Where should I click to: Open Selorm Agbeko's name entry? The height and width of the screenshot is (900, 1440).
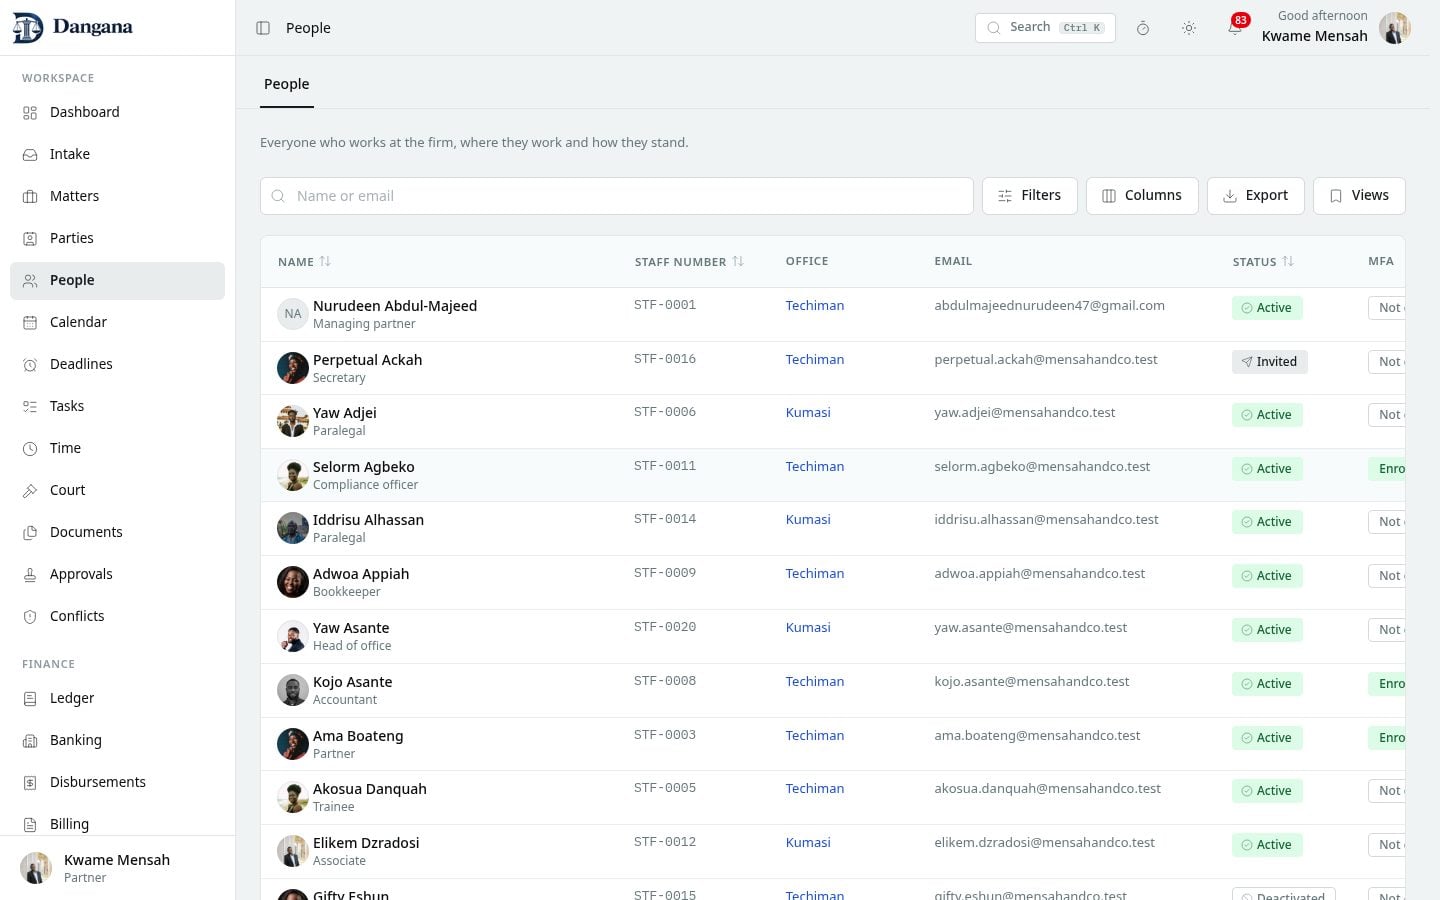[x=363, y=467]
